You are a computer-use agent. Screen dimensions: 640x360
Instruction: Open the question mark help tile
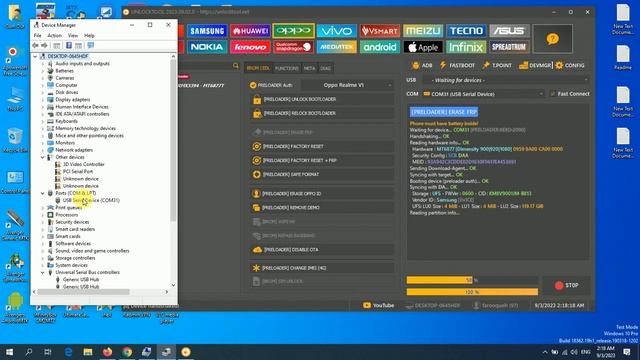[x=552, y=39]
